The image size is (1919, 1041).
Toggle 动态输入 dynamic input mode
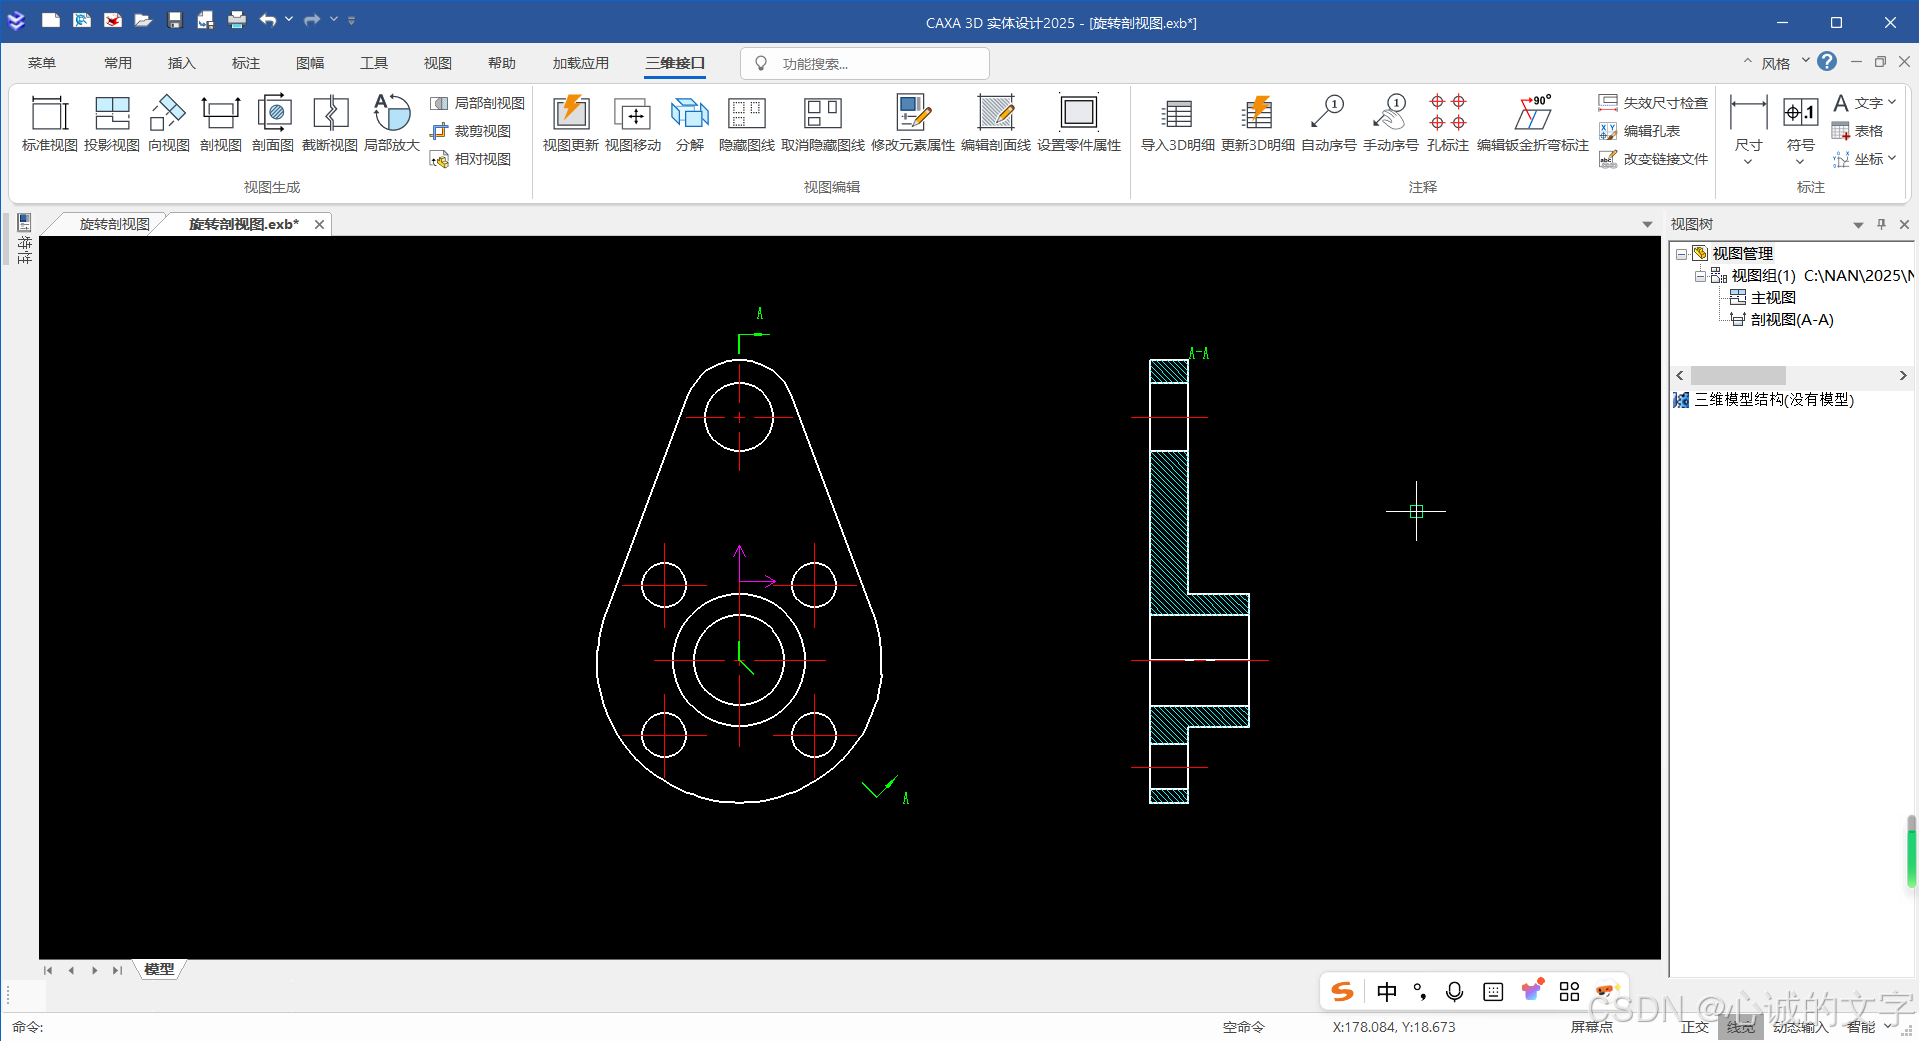[x=1800, y=1027]
